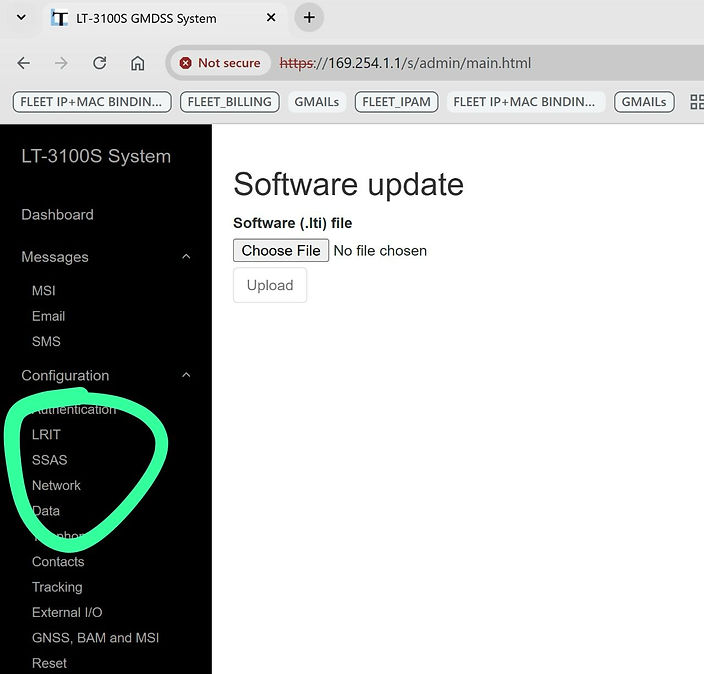Open the bookmarks grid icon
The width and height of the screenshot is (704, 674).
click(697, 101)
